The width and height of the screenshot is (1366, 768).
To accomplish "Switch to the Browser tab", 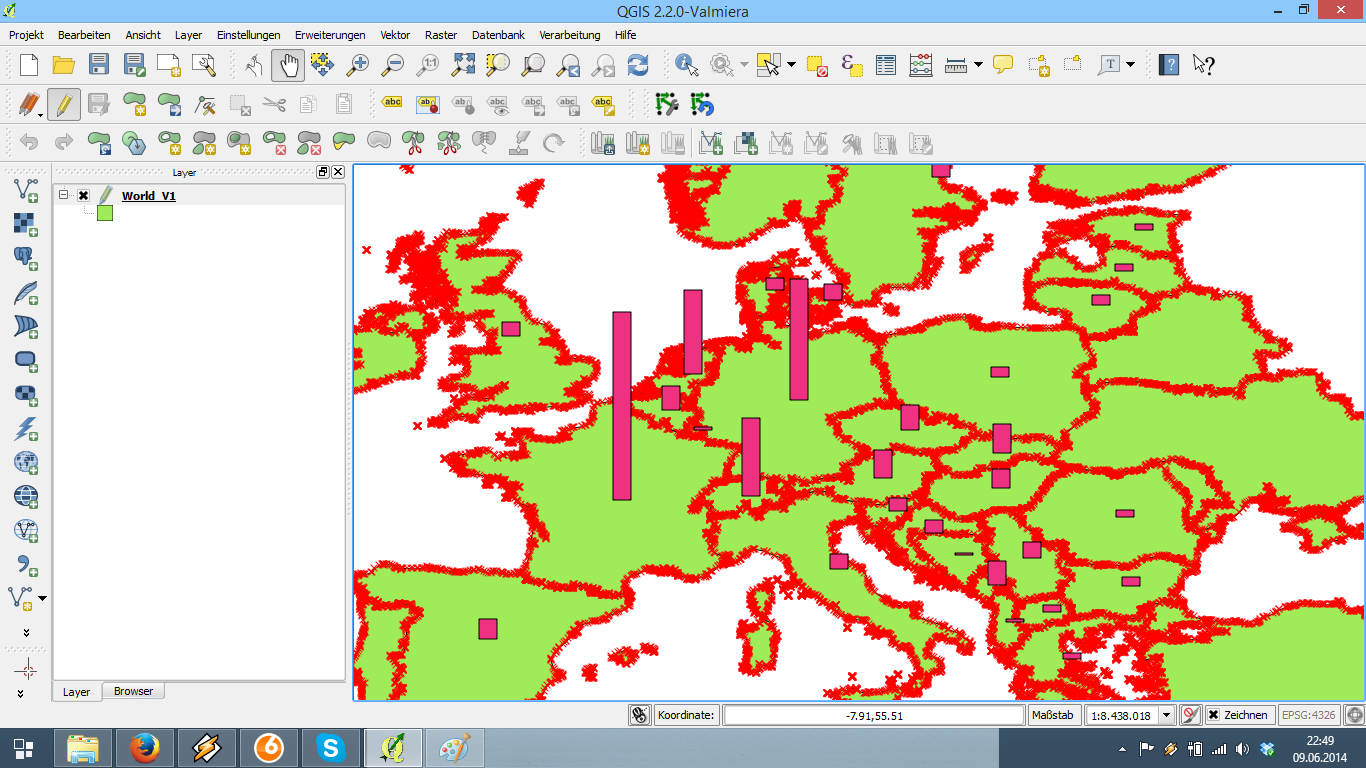I will pyautogui.click(x=133, y=691).
